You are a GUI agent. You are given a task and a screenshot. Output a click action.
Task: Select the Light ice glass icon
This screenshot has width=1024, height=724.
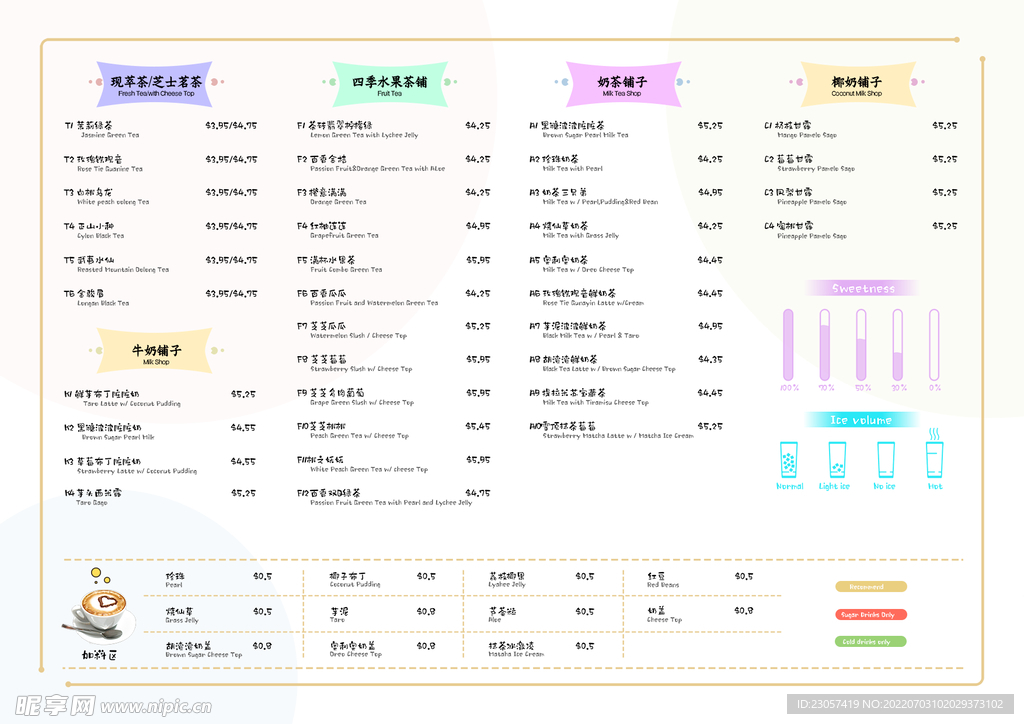(x=836, y=460)
